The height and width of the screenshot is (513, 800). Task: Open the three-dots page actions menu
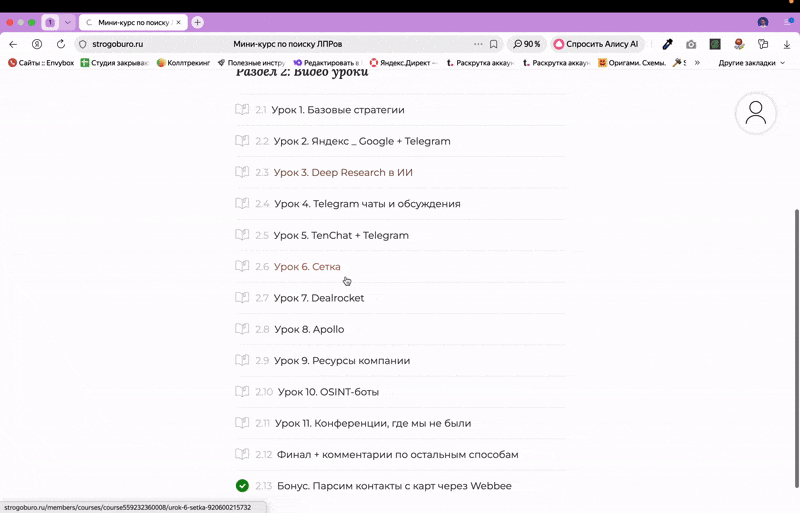(x=478, y=44)
